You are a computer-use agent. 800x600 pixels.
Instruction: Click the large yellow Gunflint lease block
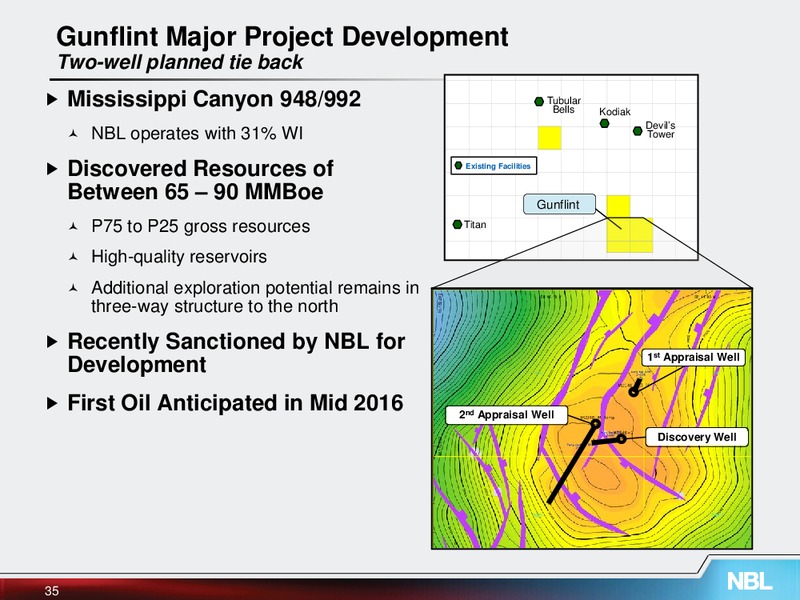[x=630, y=235]
